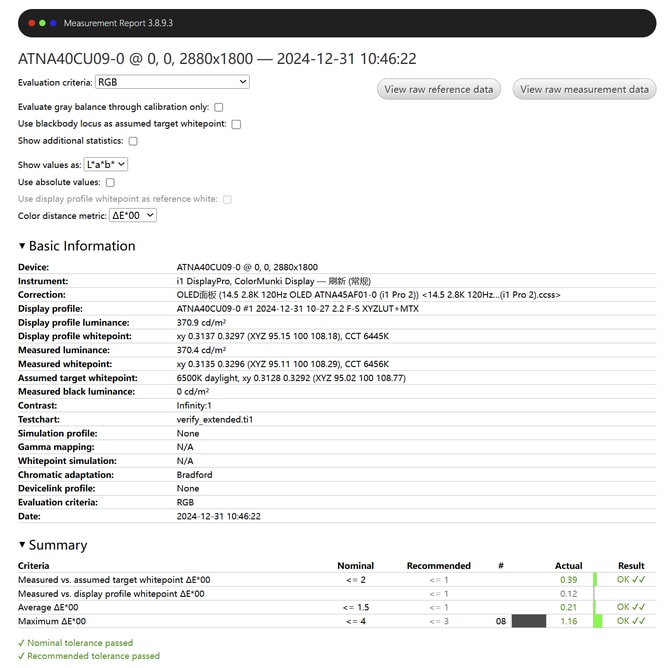The image size is (670, 668).
Task: Click the Correction value starting with OLED
Action: [368, 295]
